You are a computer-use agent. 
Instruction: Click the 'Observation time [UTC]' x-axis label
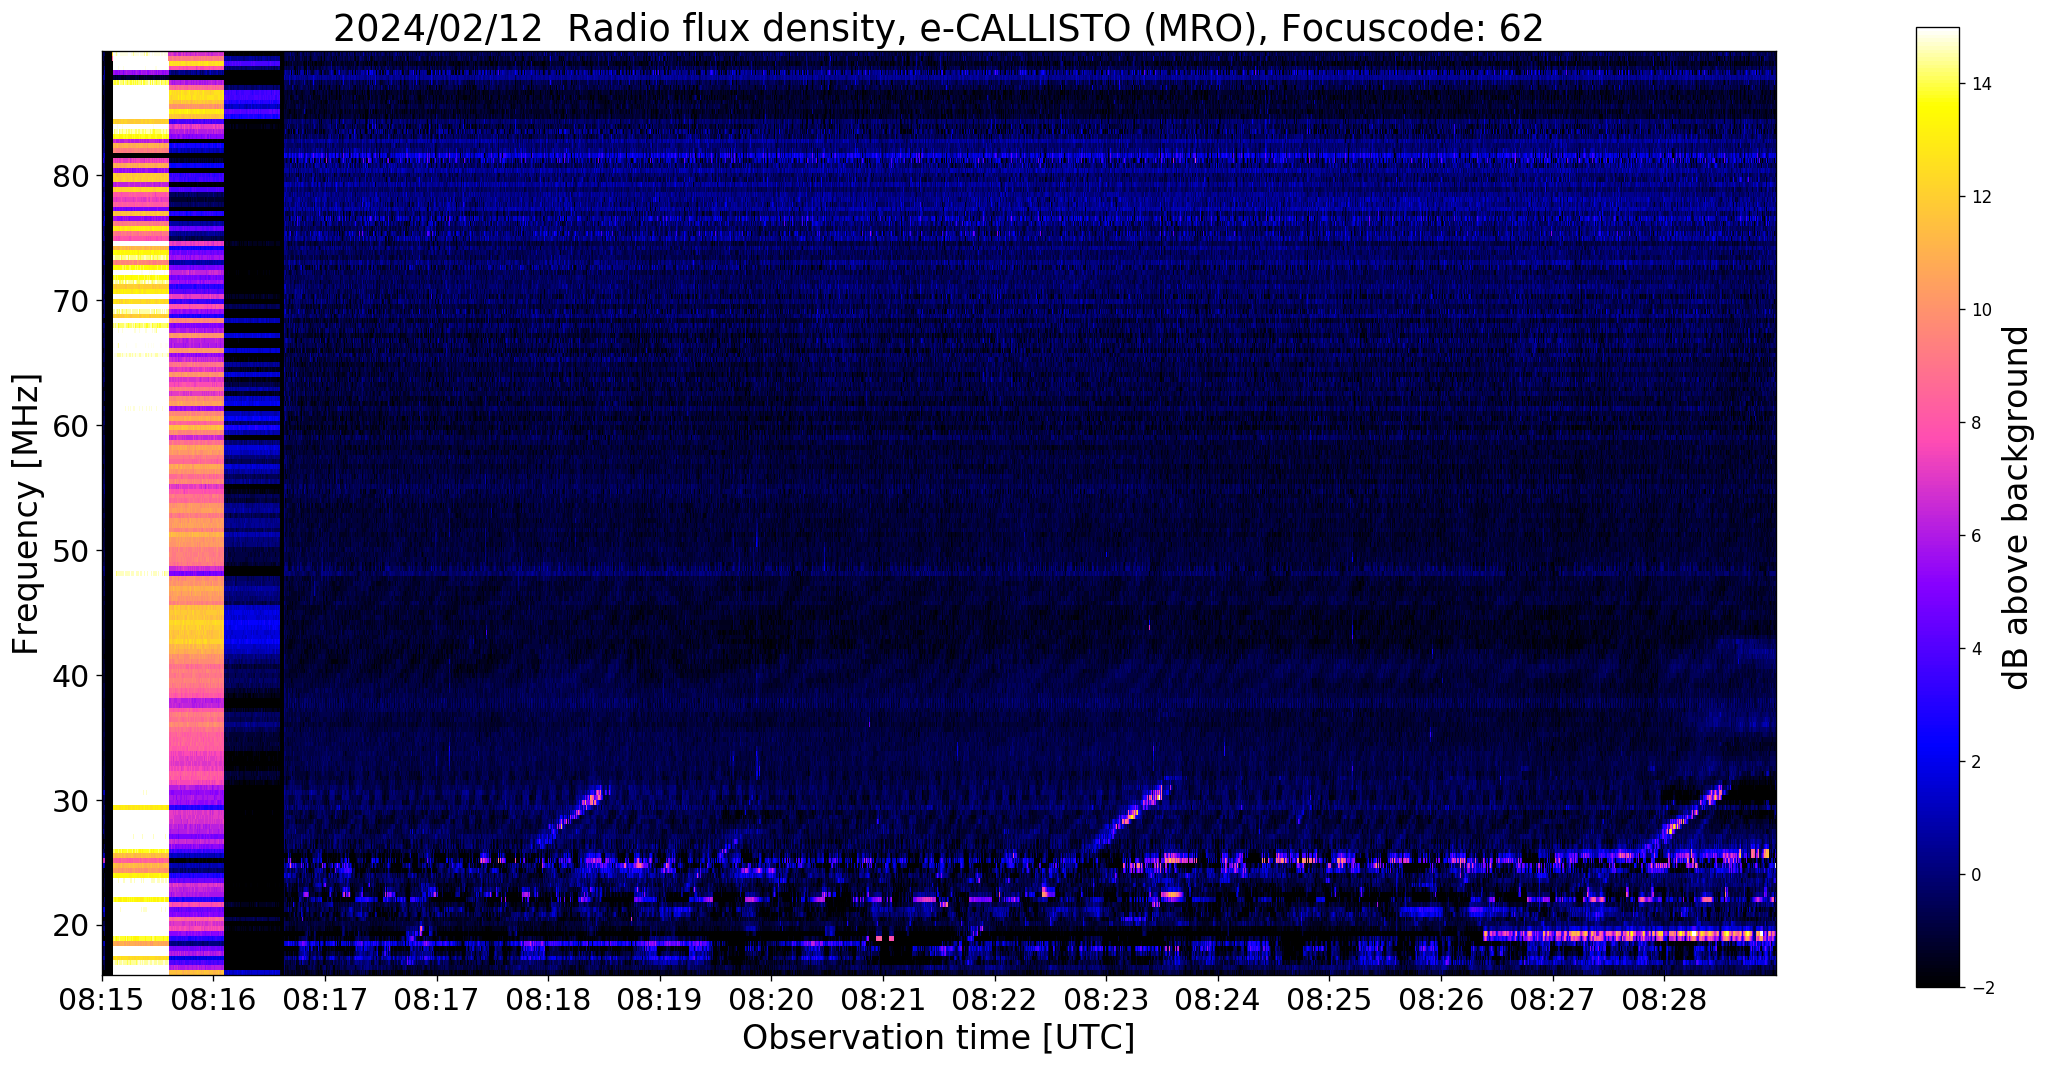click(938, 1038)
